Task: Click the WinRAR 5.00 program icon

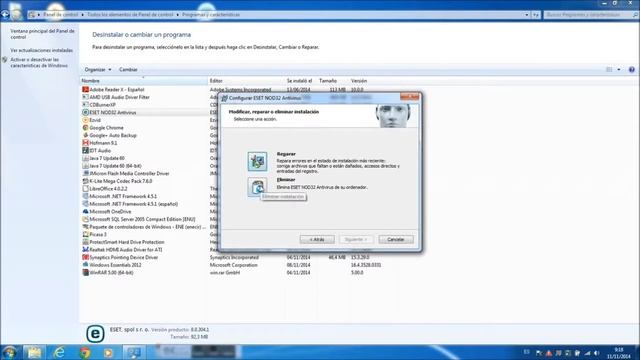Action: pyautogui.click(x=85, y=272)
